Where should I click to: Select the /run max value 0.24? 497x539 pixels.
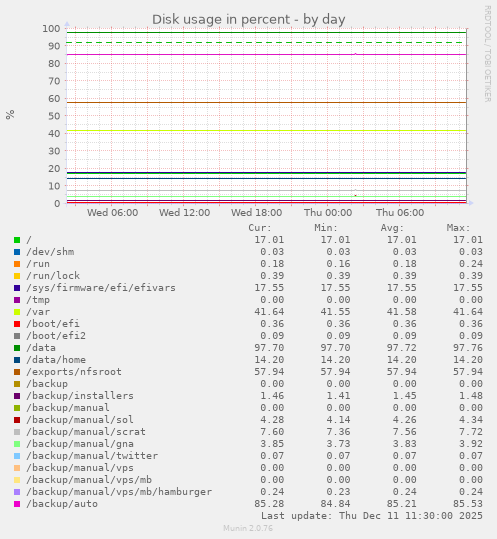click(x=471, y=264)
